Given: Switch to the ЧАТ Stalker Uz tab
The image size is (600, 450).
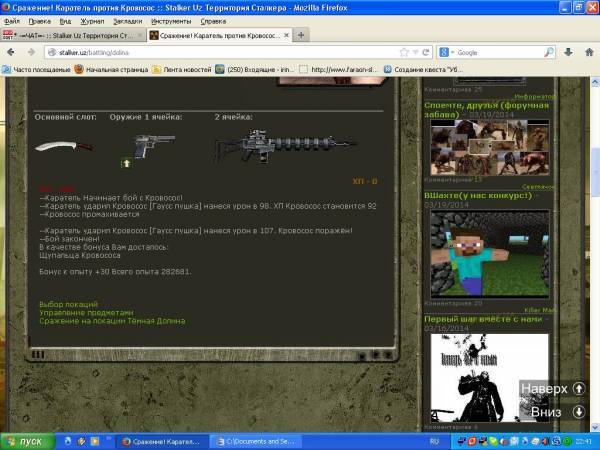Looking at the screenshot, I should (x=72, y=35).
